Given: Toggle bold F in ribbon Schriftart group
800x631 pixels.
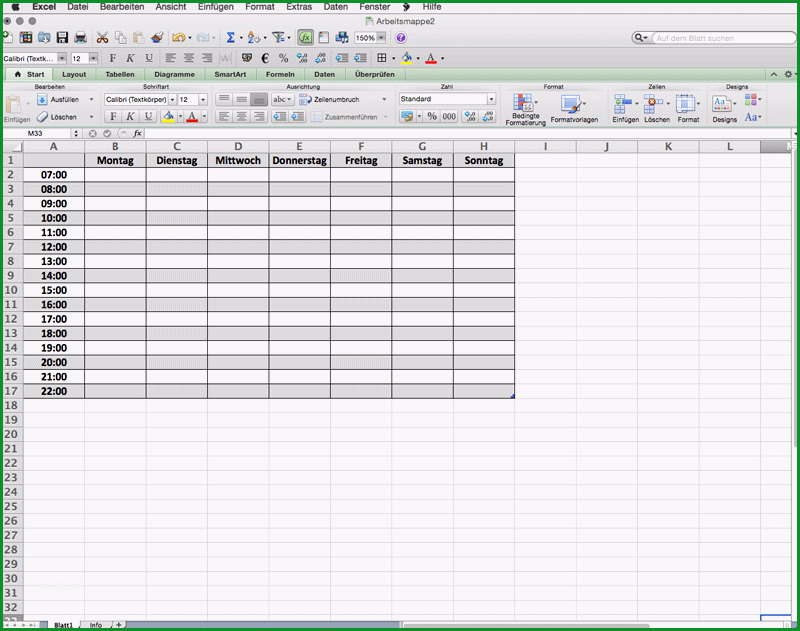Looking at the screenshot, I should pyautogui.click(x=113, y=116).
